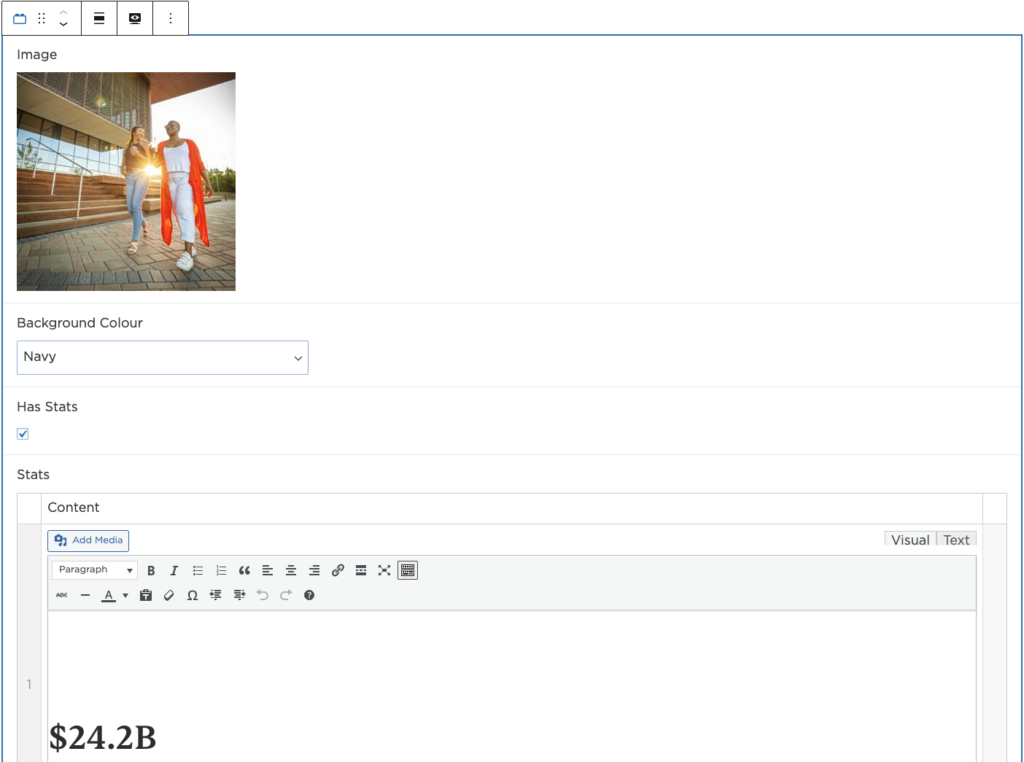Toggle the toolbar toggle (kitchen sink) button
The height and width of the screenshot is (762, 1024).
tap(407, 570)
